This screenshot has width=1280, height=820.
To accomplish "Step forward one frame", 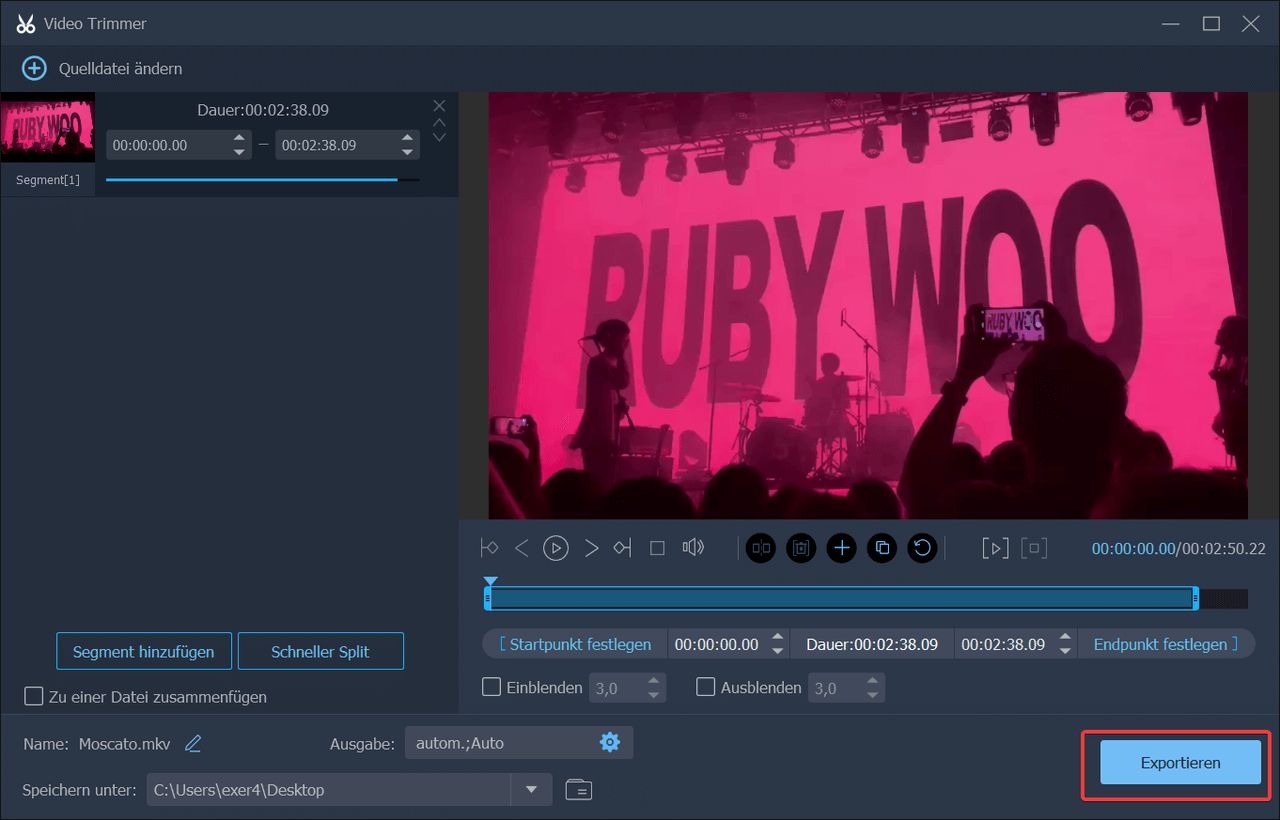I will coord(591,547).
